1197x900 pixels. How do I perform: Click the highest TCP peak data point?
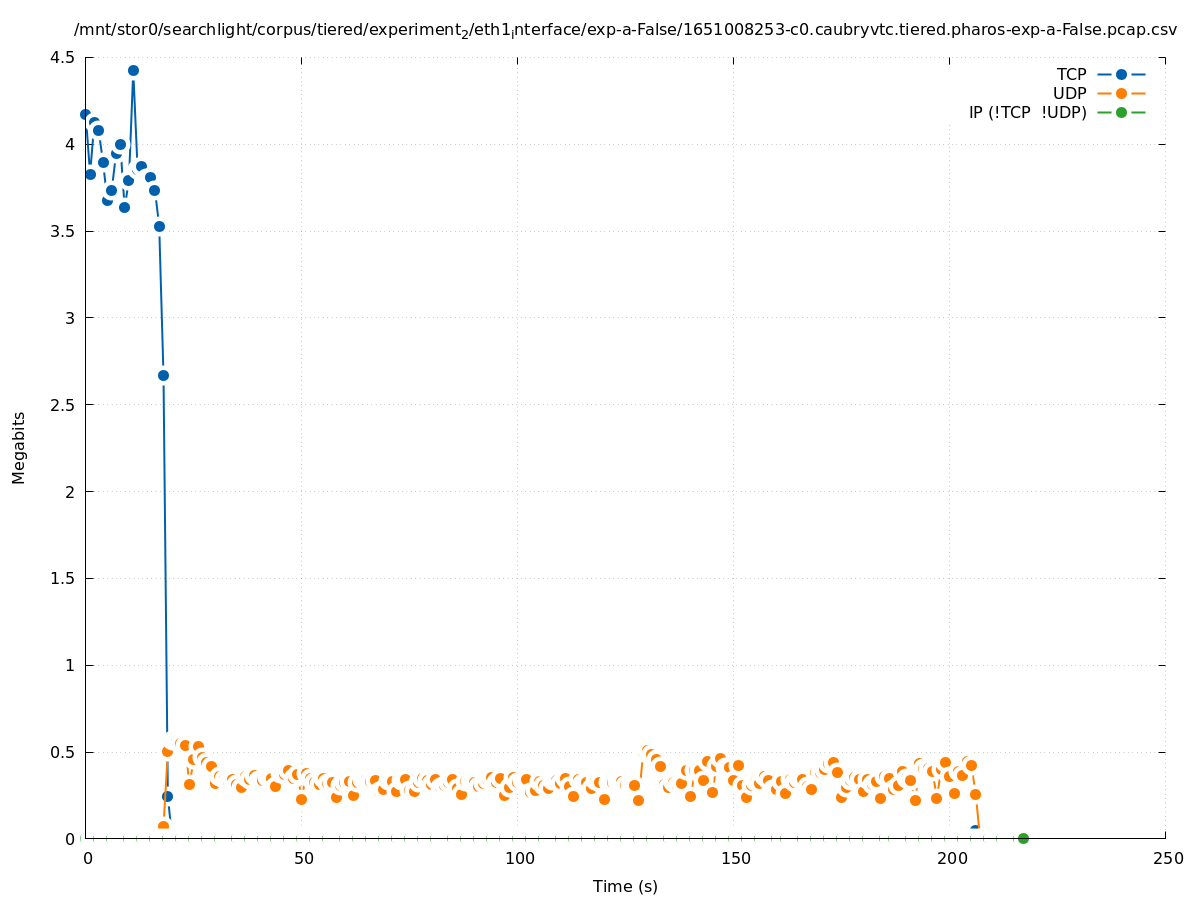[x=133, y=70]
